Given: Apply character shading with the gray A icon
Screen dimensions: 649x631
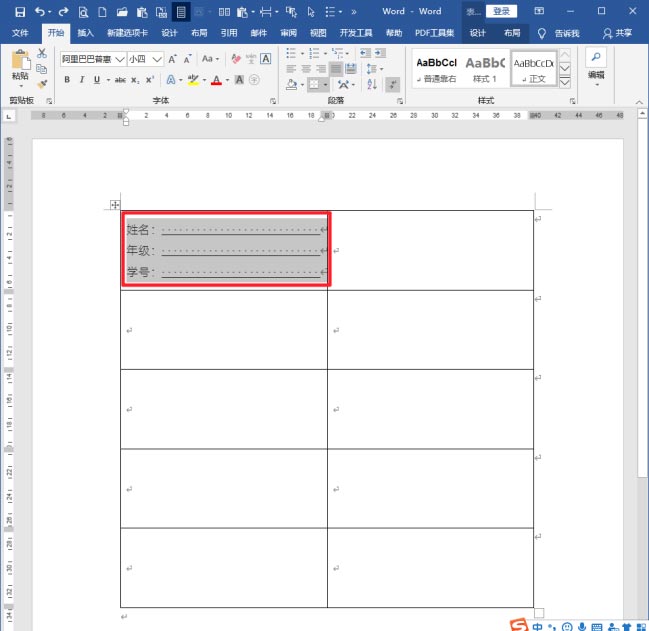Looking at the screenshot, I should tap(239, 80).
